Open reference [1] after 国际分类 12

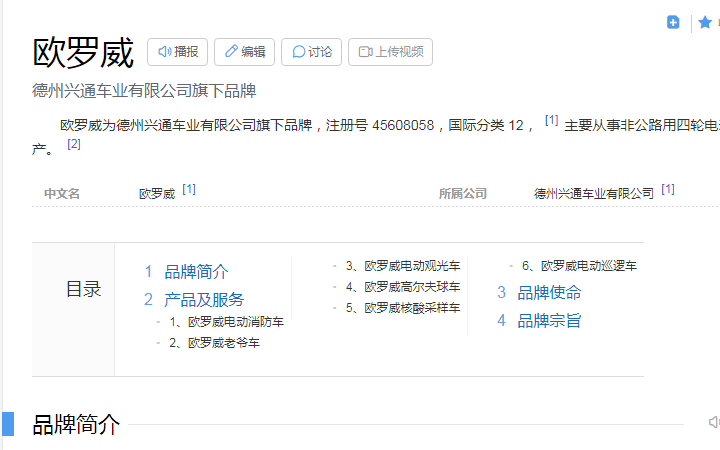(551, 120)
